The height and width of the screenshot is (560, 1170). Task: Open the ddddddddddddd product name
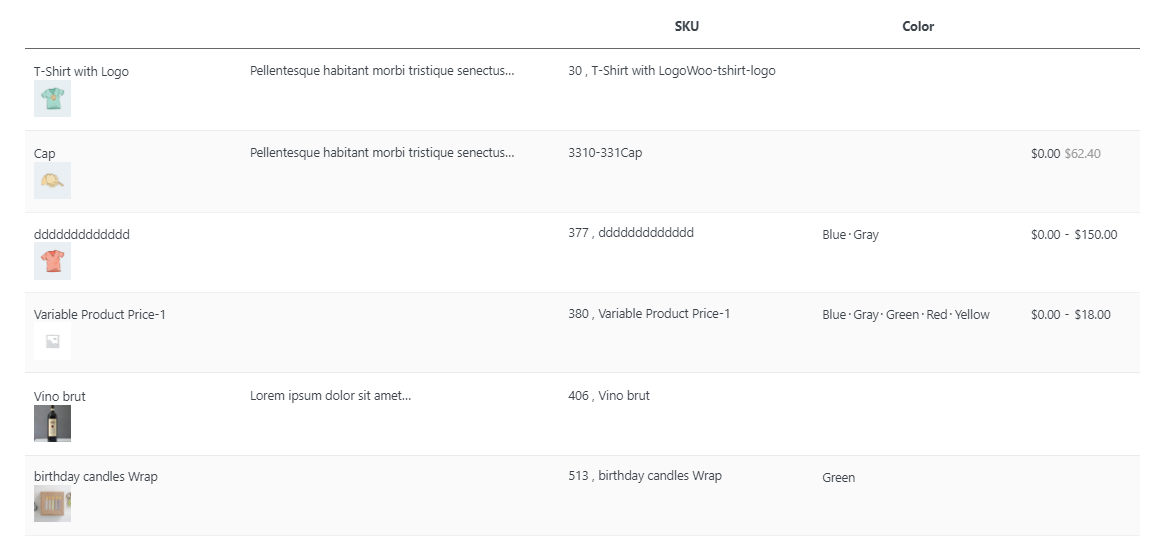click(82, 235)
